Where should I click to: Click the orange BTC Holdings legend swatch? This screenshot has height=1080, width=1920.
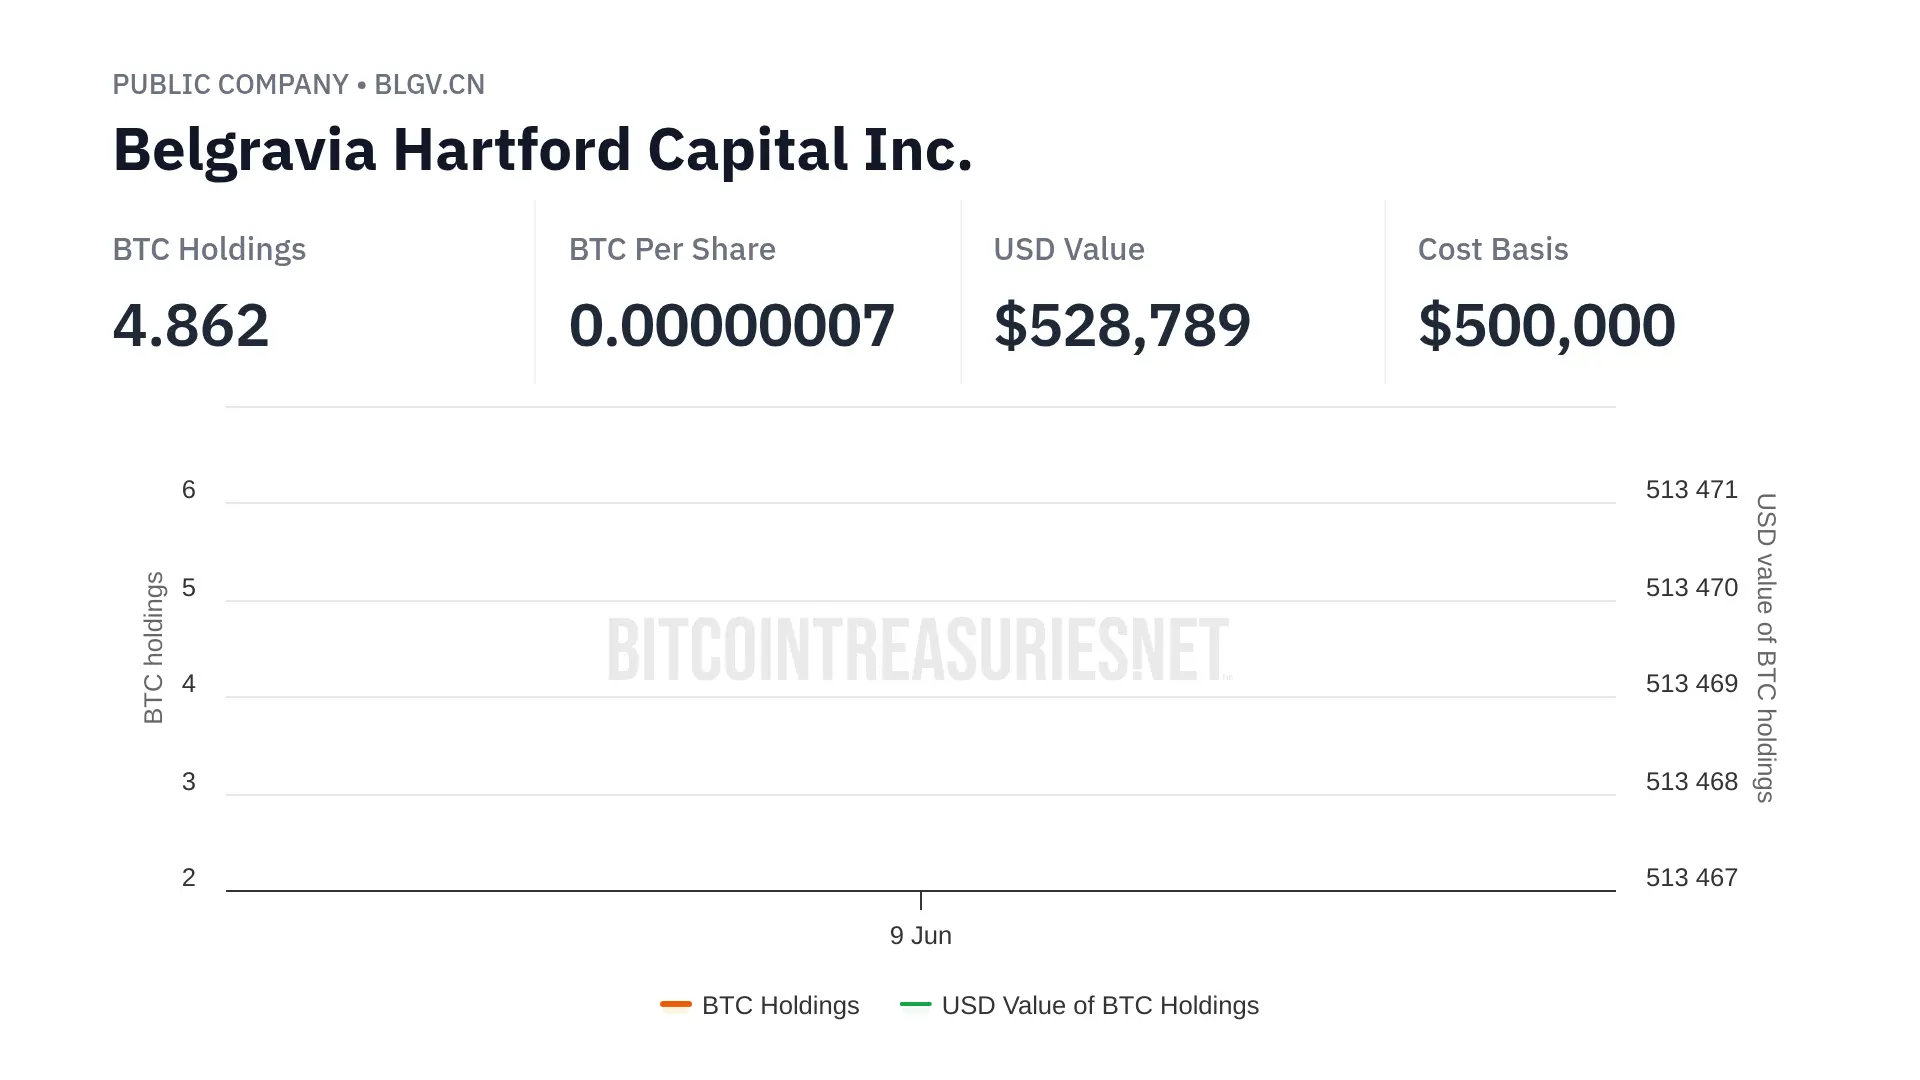(676, 1004)
